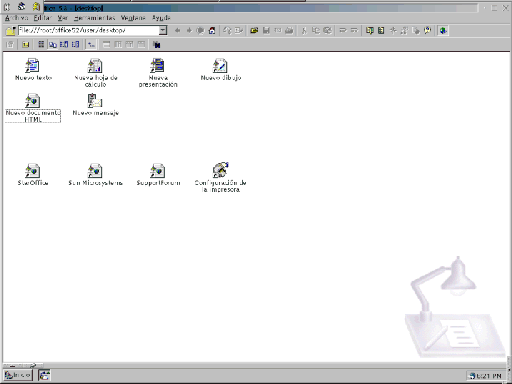Select the Nuevo mensaje icon

pyautogui.click(x=95, y=101)
